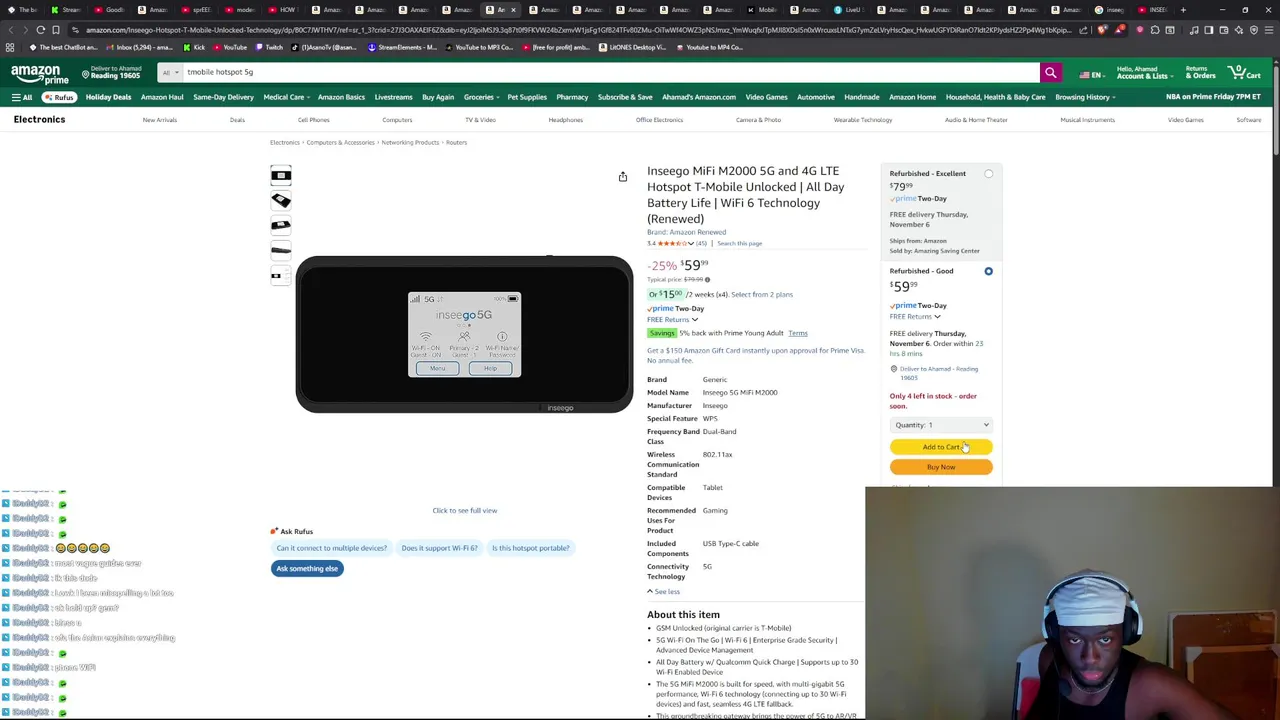Screen dimensions: 1280x720
Task: Click Add to Cart button
Action: [x=941, y=447]
